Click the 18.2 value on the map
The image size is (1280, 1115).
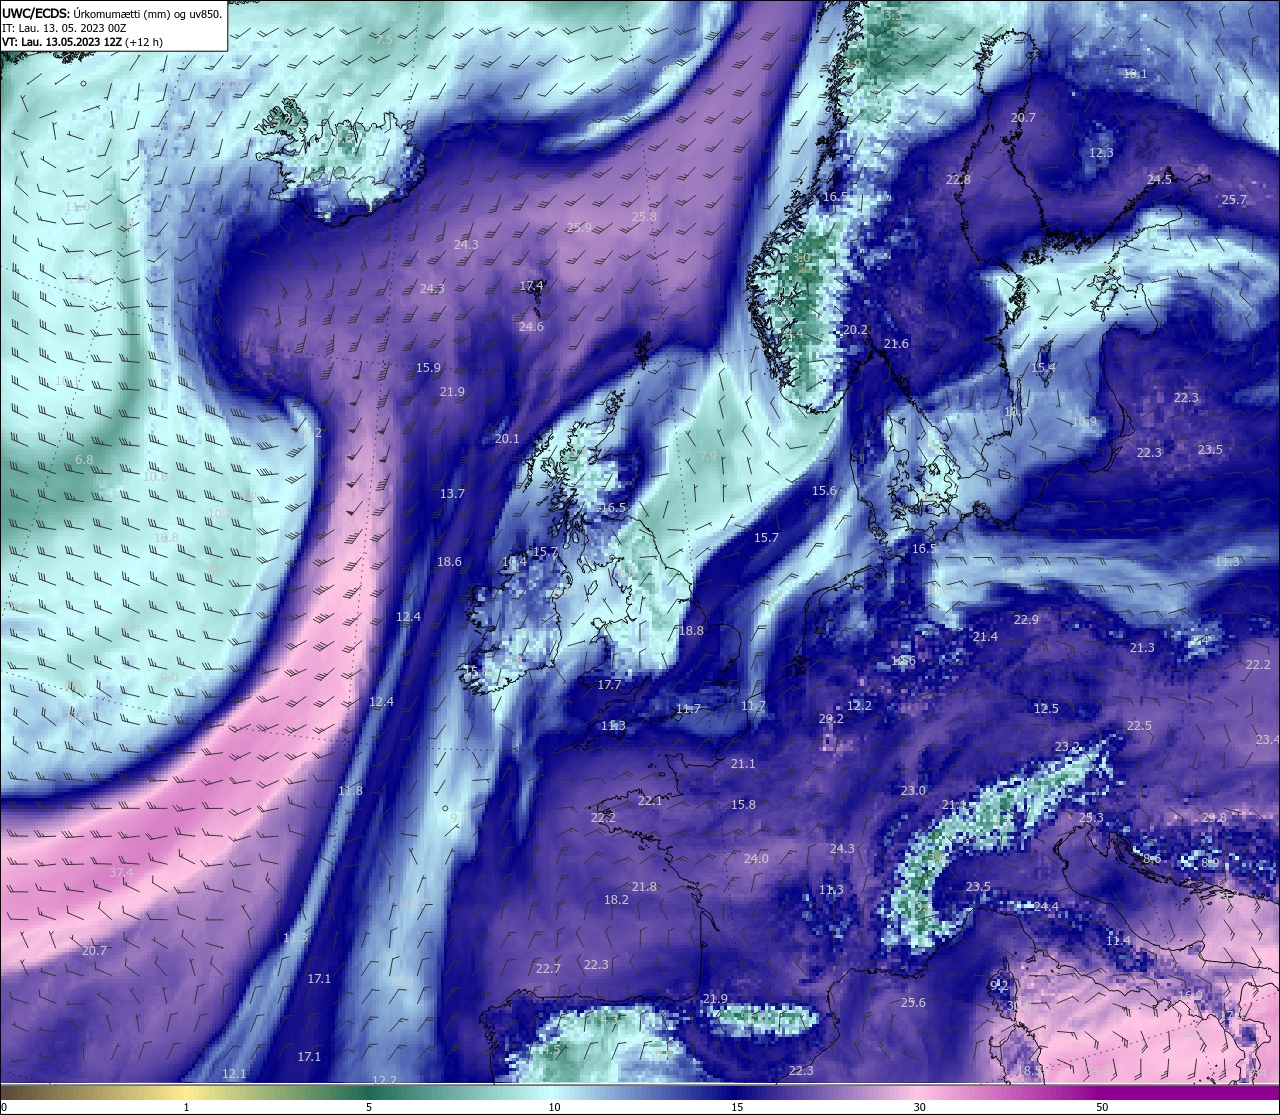[616, 899]
